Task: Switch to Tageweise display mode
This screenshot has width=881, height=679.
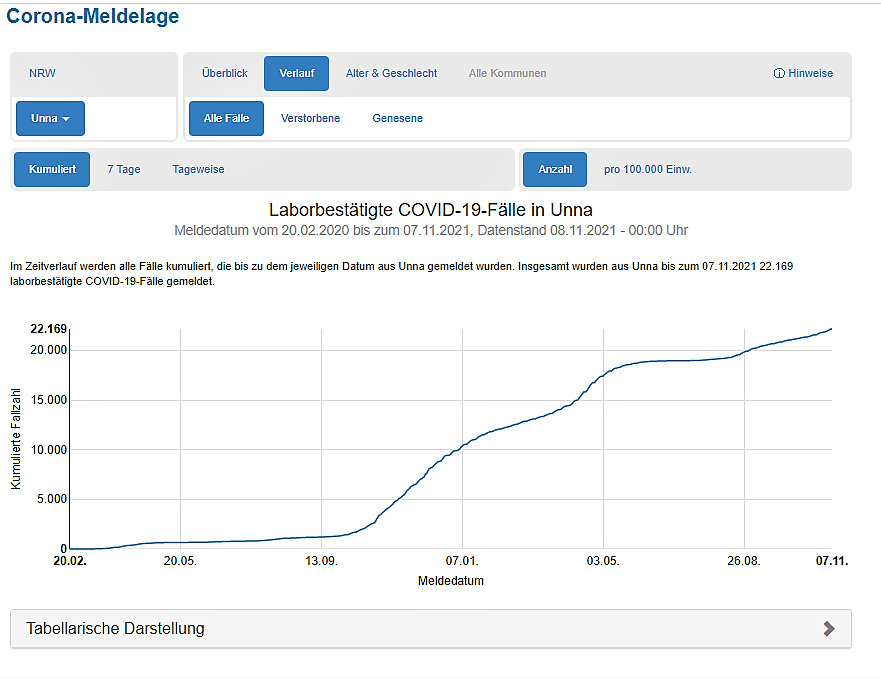Action: (198, 169)
